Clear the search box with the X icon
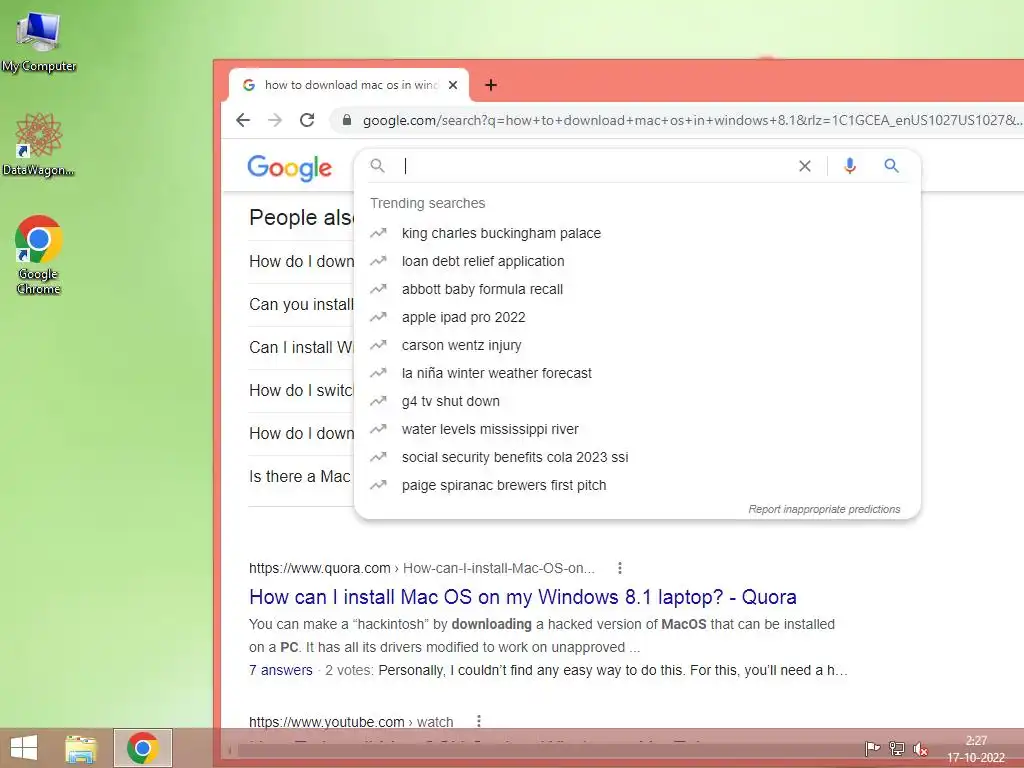This screenshot has width=1024, height=768. click(805, 166)
